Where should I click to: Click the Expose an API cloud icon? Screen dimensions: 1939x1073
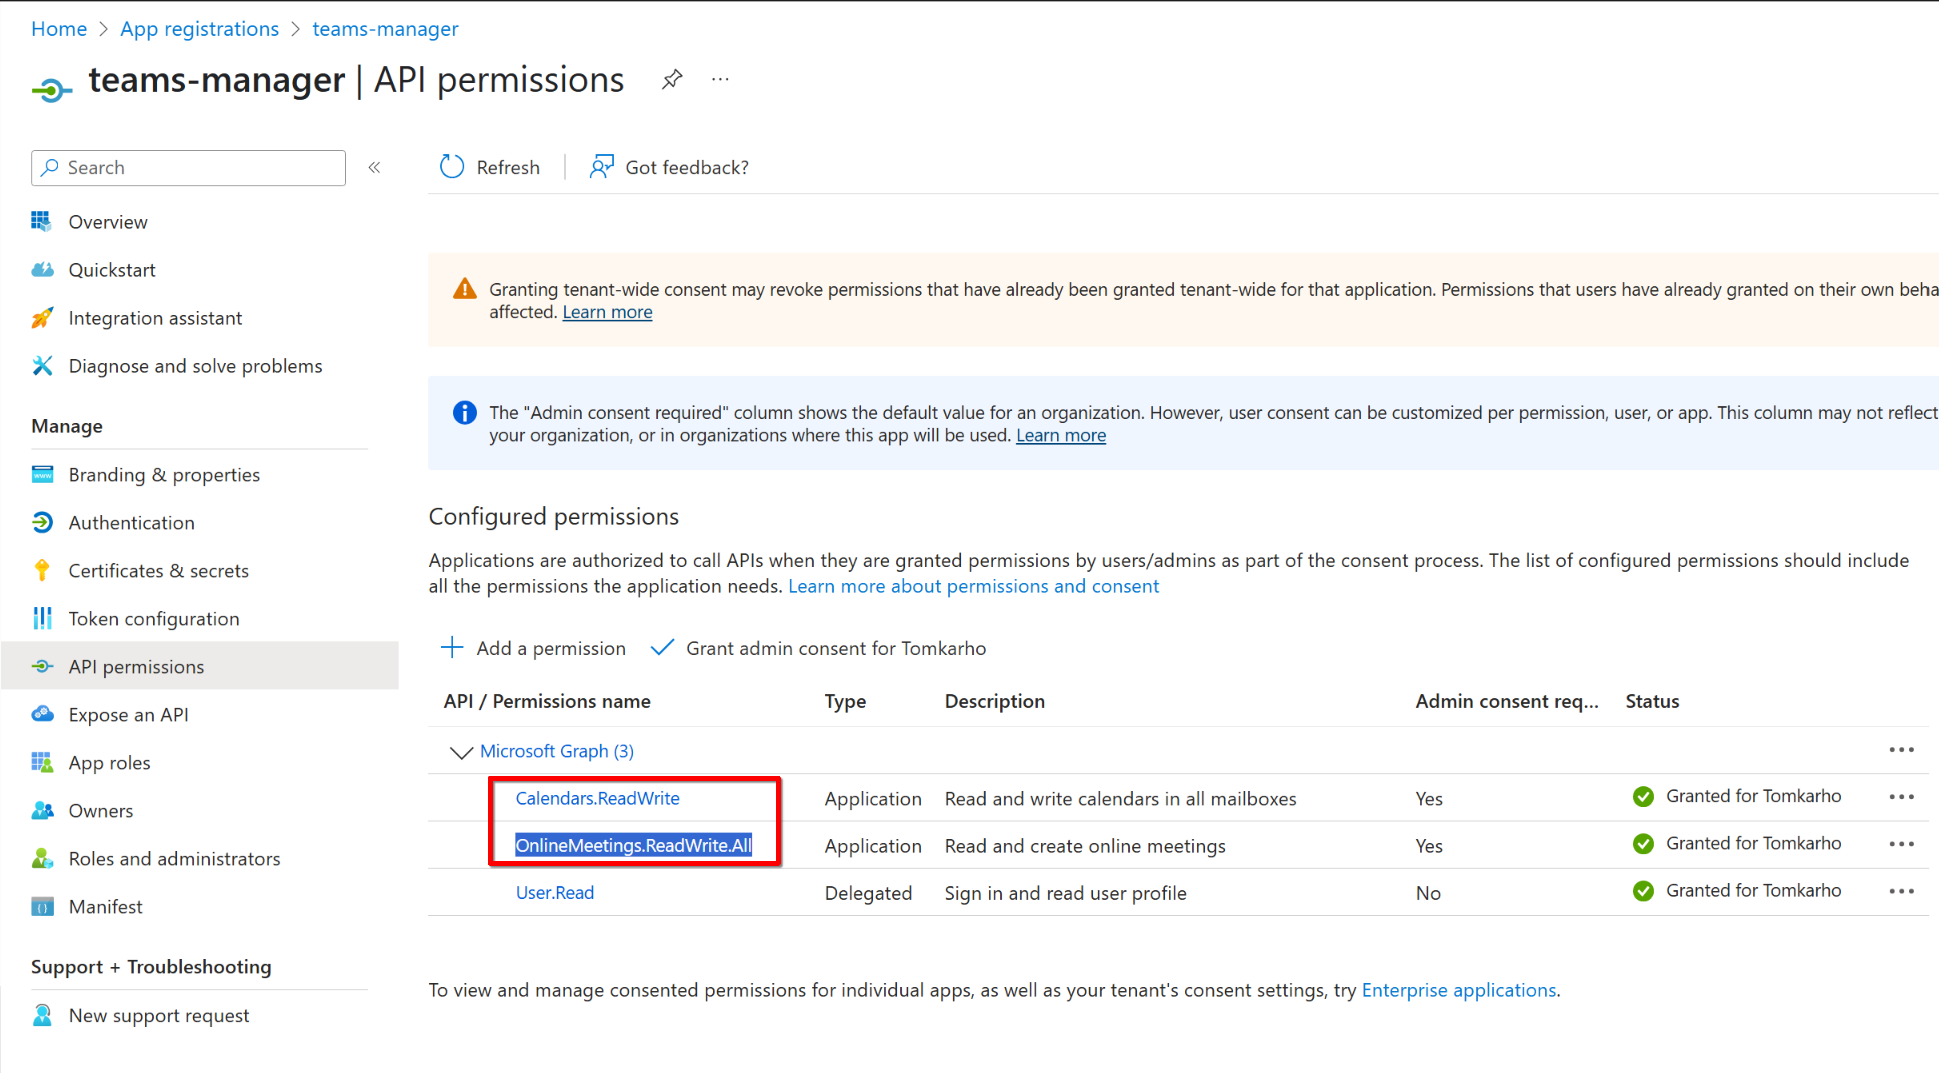pos(42,714)
